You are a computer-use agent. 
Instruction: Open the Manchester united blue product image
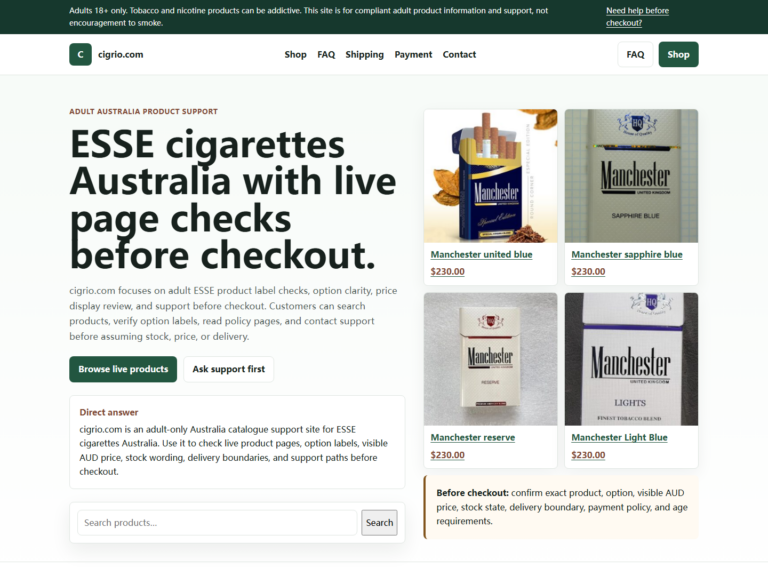pyautogui.click(x=490, y=176)
